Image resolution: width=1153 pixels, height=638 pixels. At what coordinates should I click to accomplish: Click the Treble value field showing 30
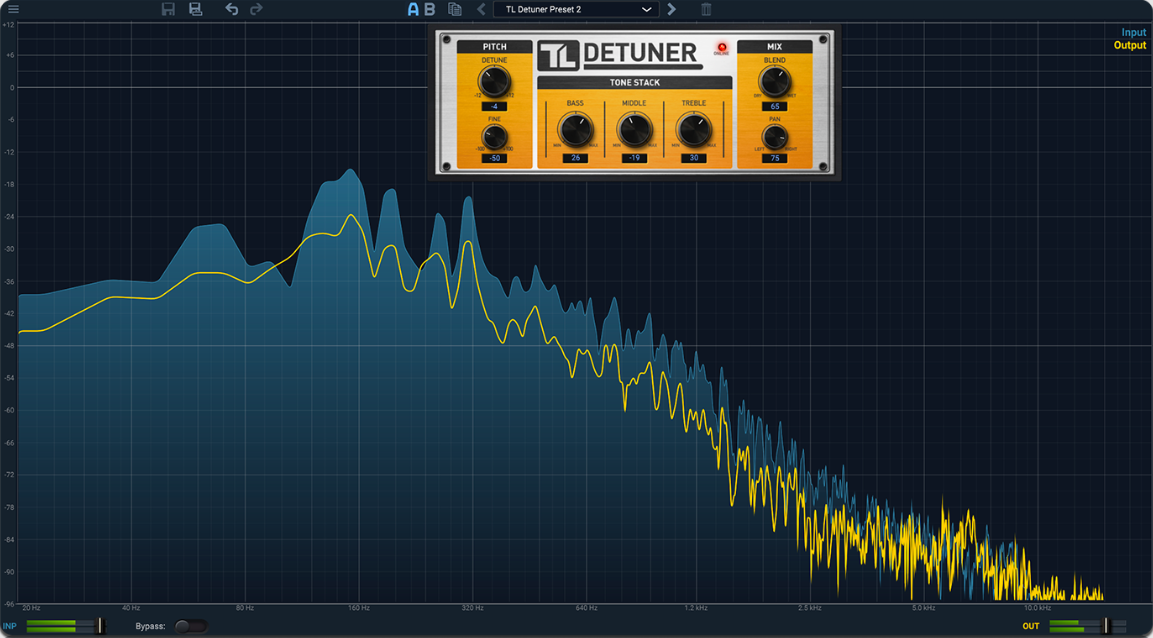[693, 158]
